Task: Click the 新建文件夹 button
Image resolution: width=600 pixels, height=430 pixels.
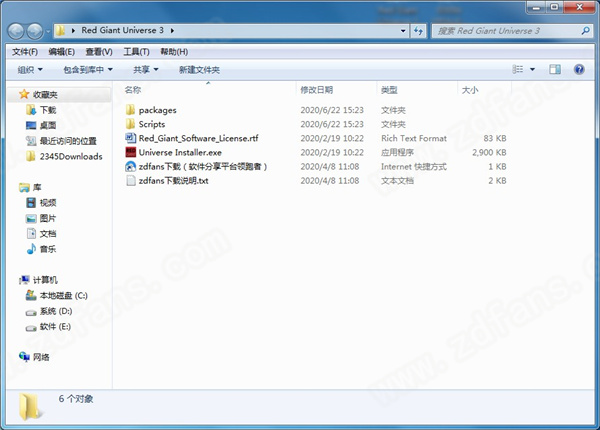Action: (199, 70)
